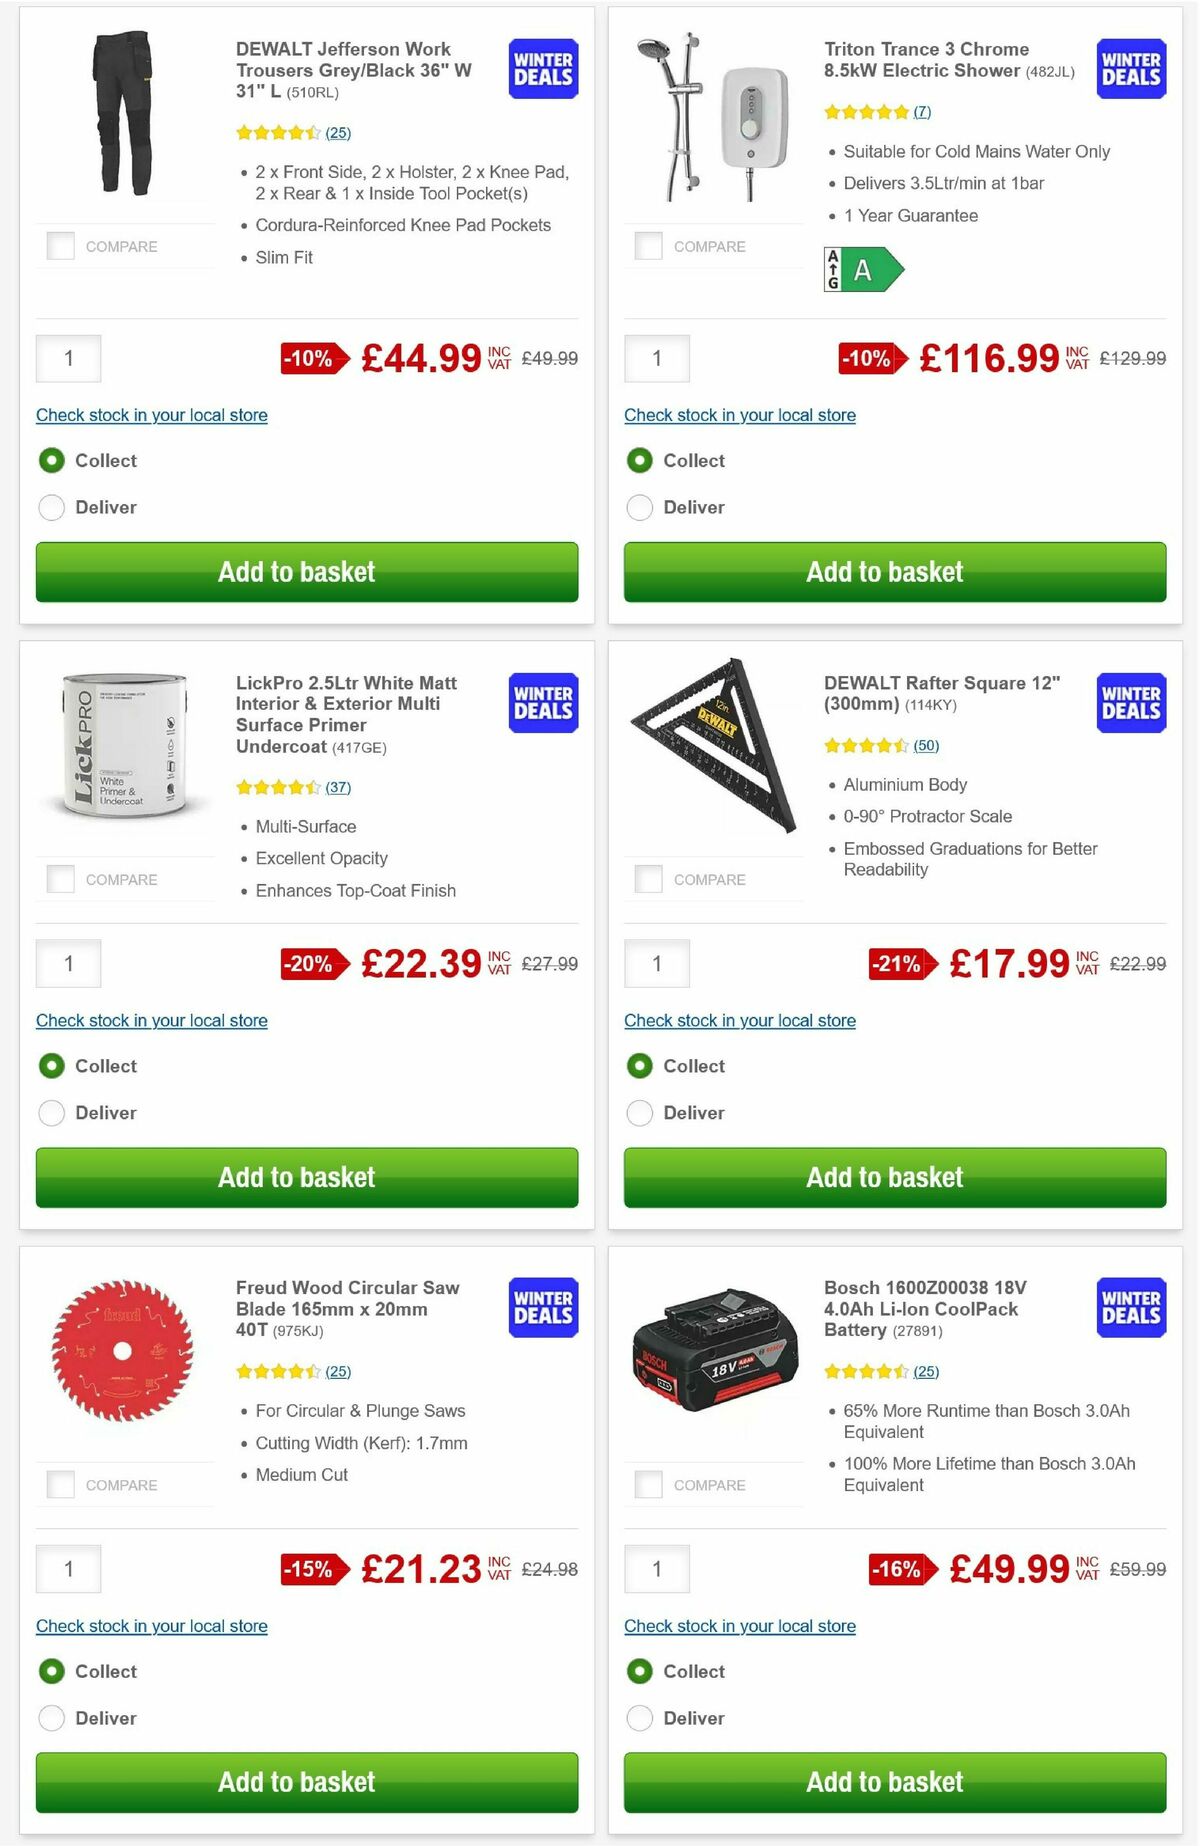Click the -21% discount arrow on the Rafter Square
Image resolution: width=1200 pixels, height=1846 pixels.
pyautogui.click(x=896, y=964)
